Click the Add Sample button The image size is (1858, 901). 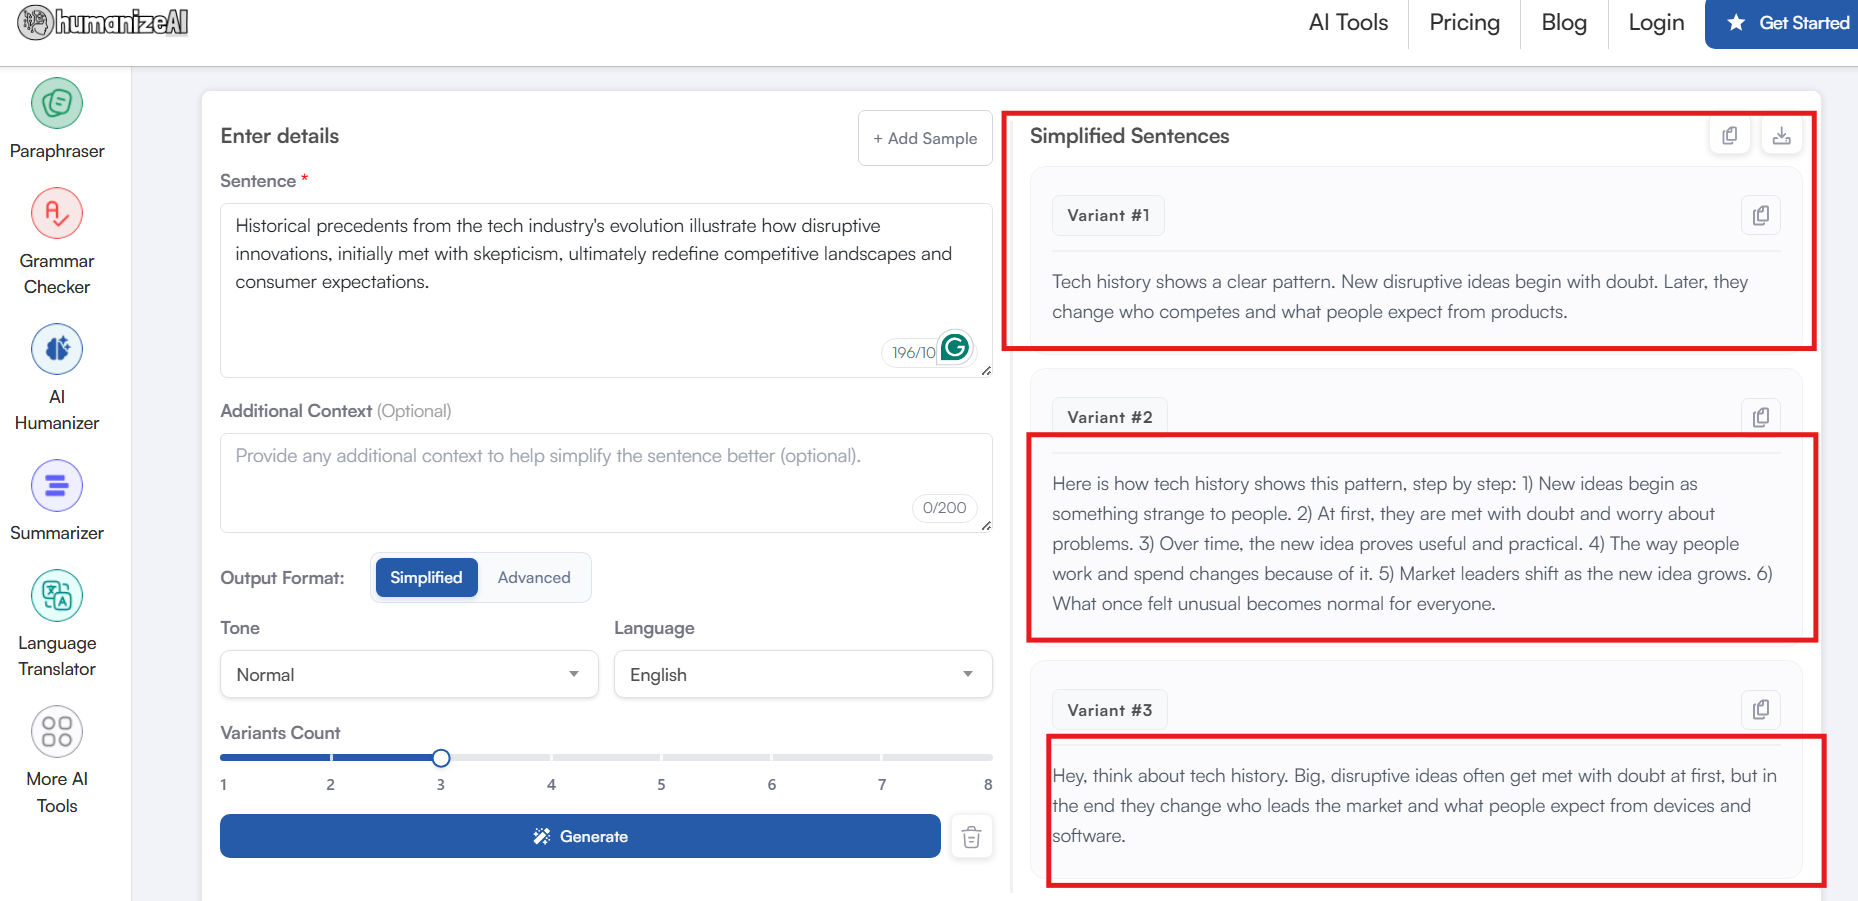point(925,139)
